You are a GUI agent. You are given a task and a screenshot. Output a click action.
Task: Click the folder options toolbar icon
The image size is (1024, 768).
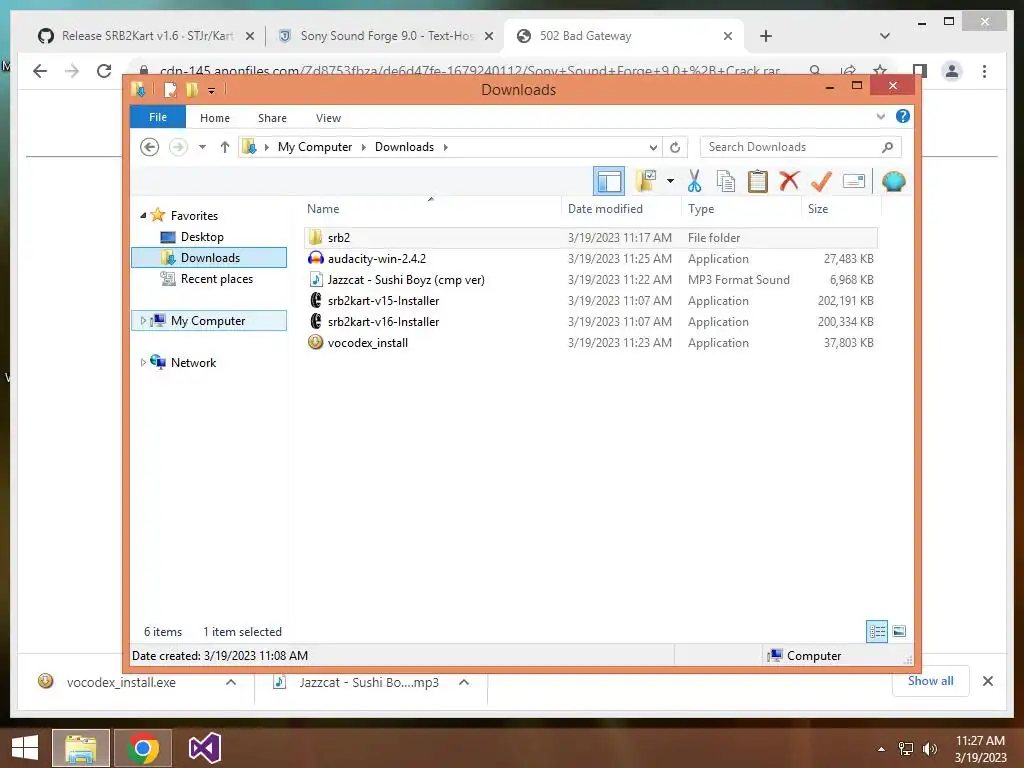tap(646, 181)
